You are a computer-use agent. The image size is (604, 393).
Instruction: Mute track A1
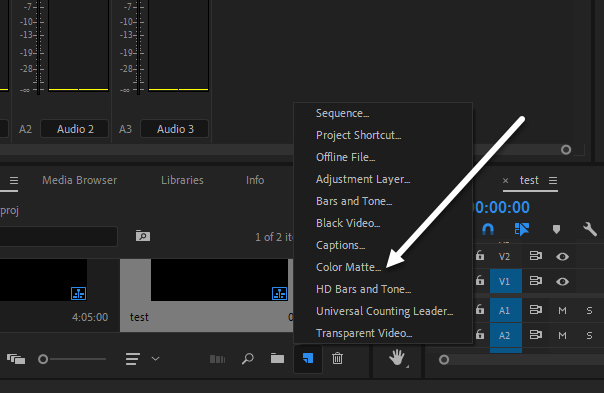pos(562,311)
